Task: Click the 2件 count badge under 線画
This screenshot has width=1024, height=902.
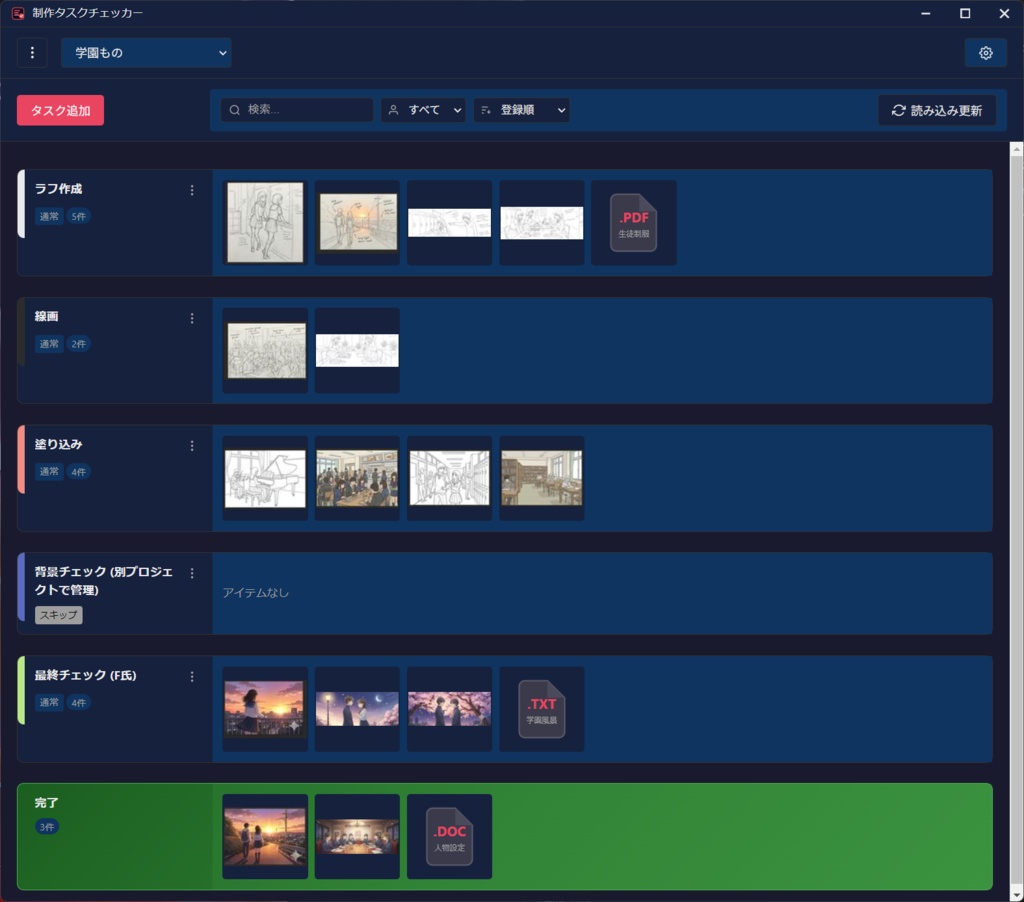Action: [78, 344]
